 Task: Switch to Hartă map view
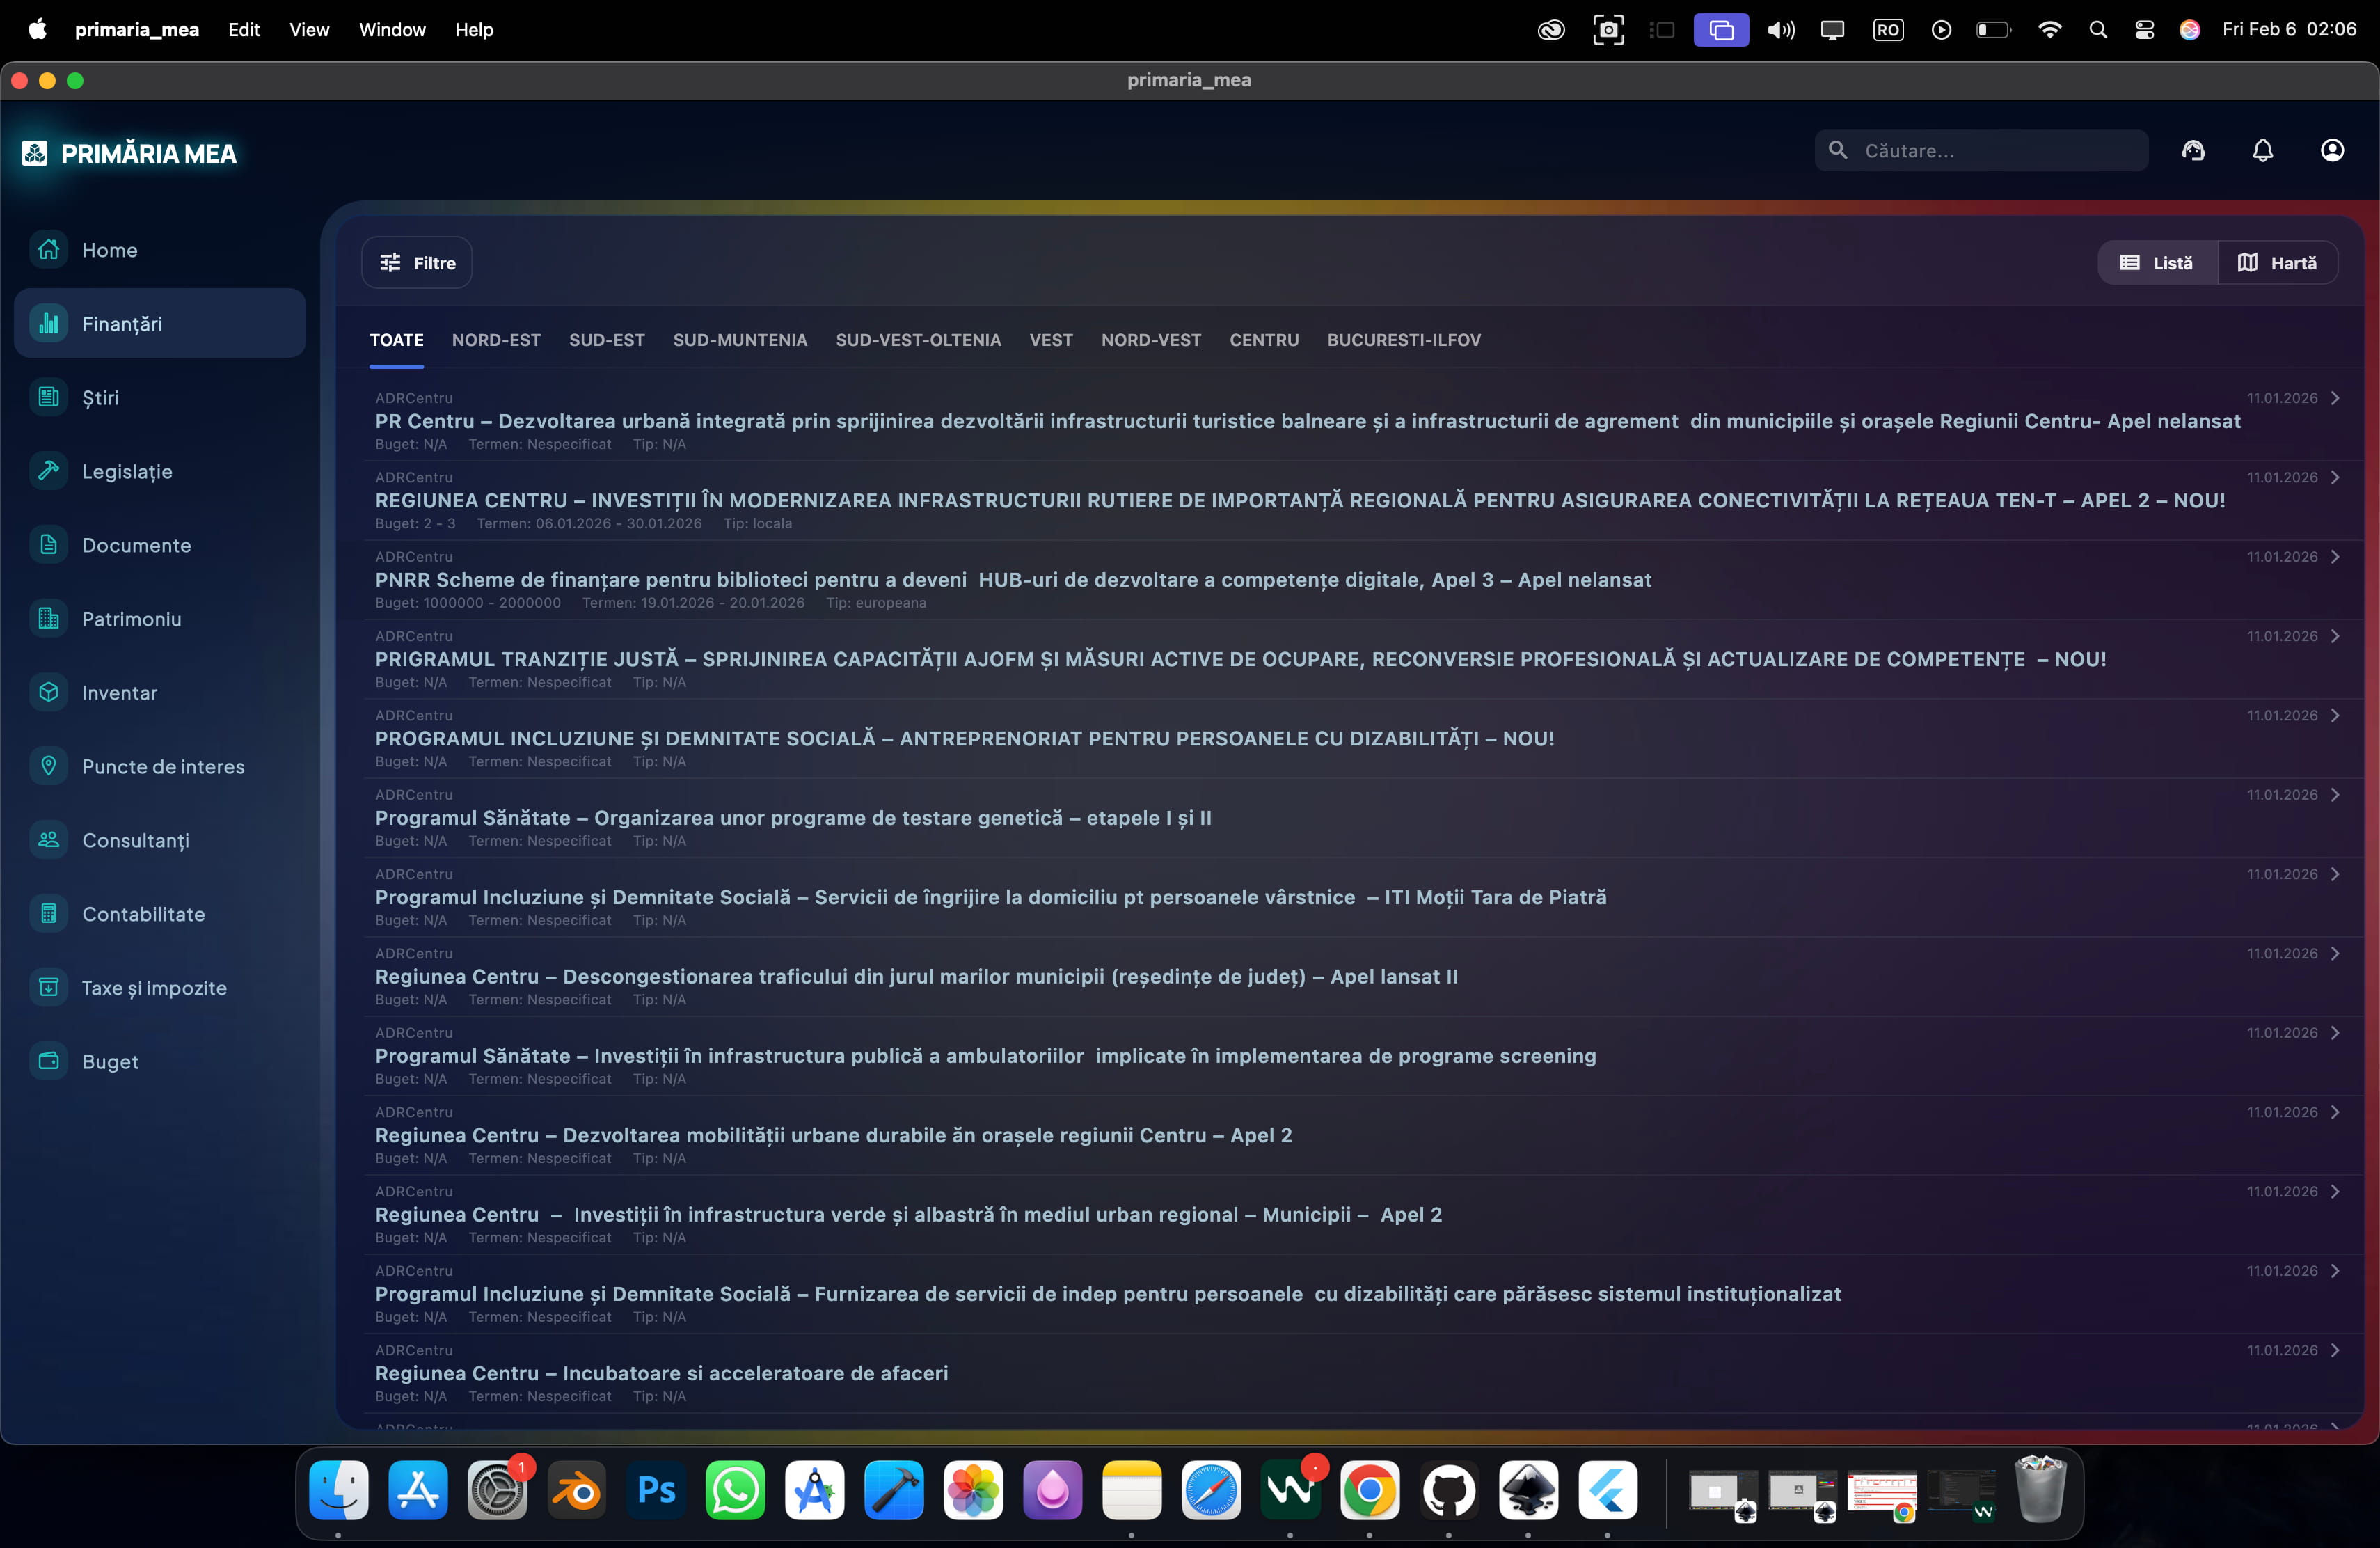pyautogui.click(x=2277, y=263)
